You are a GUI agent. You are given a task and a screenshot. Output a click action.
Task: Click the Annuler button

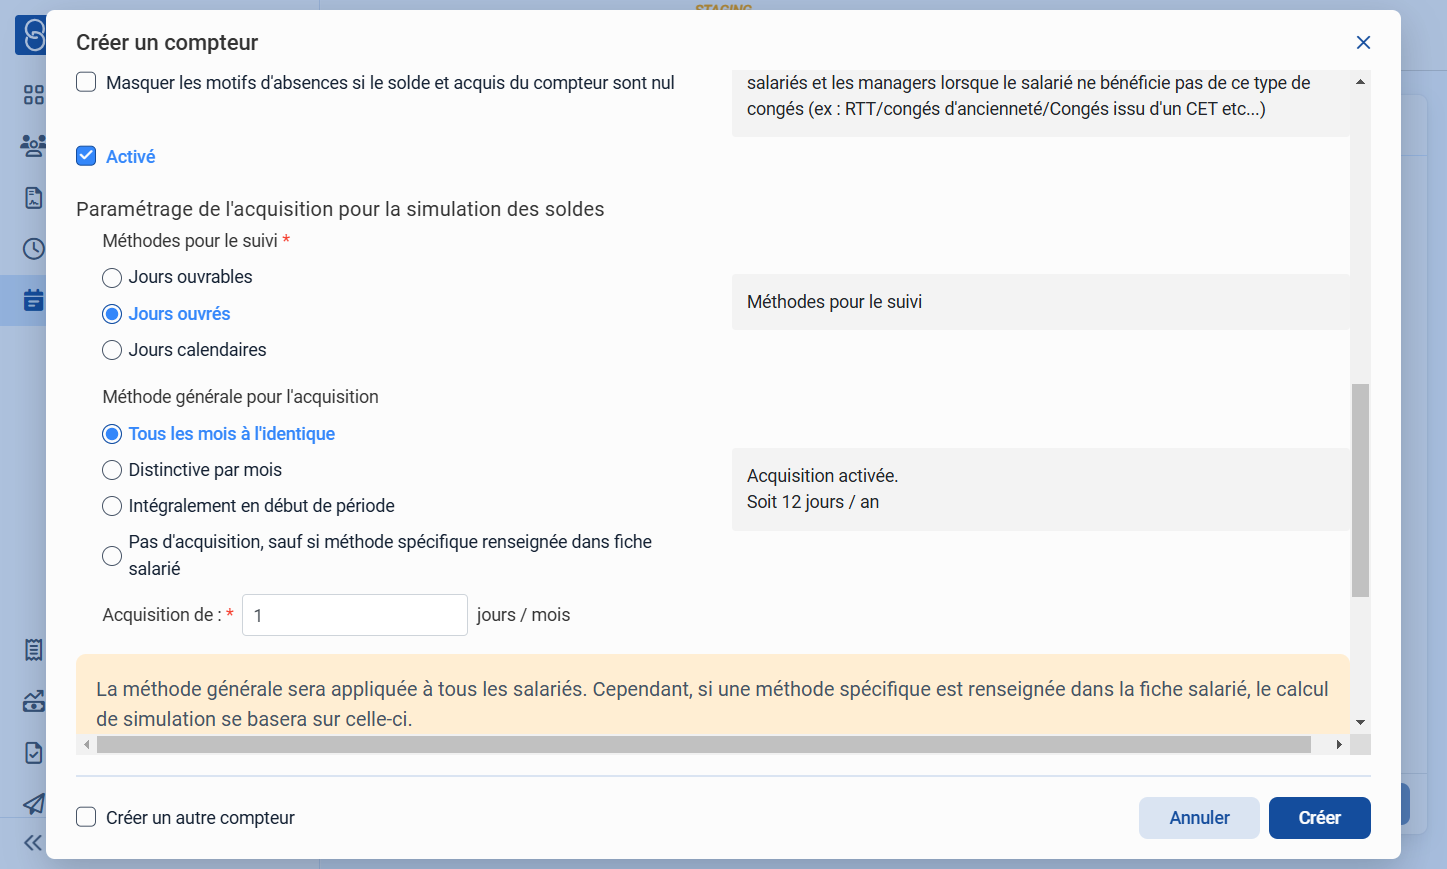tap(1199, 818)
